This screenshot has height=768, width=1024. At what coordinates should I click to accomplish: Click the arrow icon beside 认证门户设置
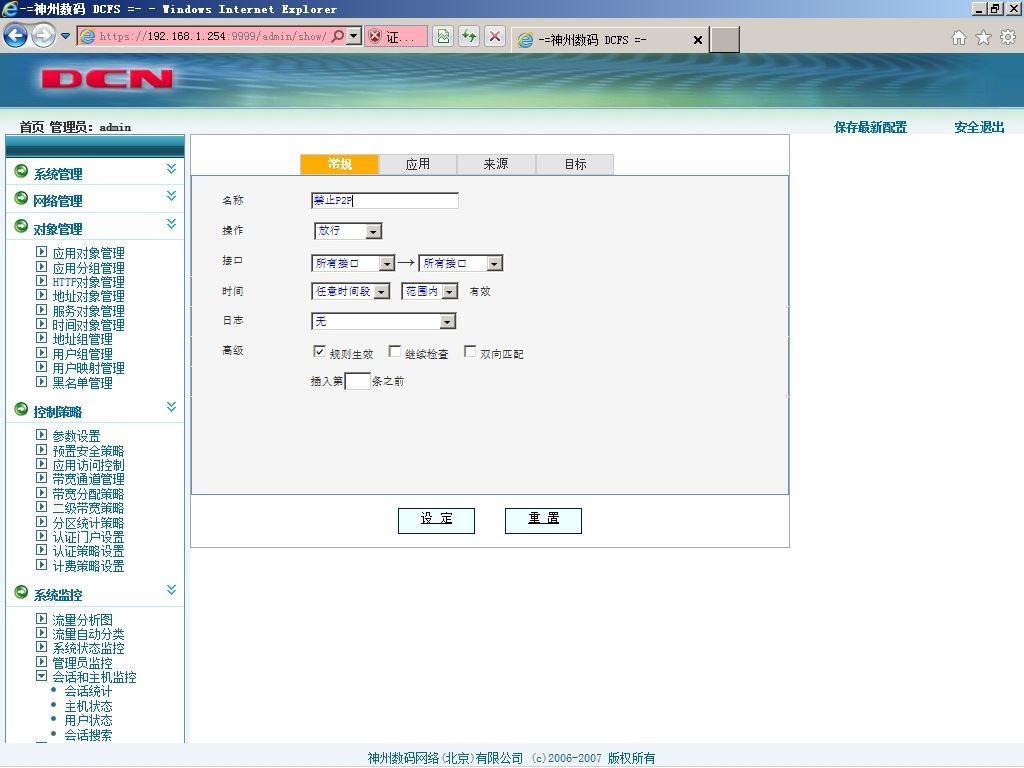[41, 536]
